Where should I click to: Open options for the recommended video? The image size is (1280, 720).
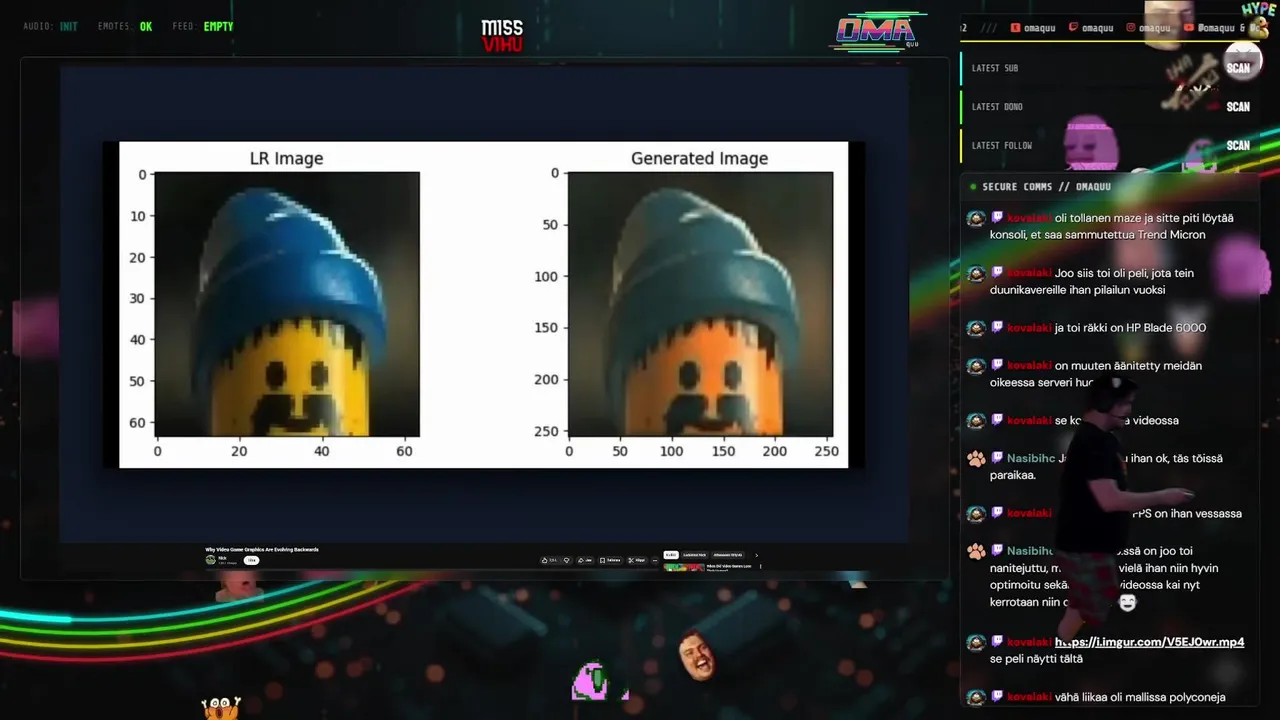point(761,566)
